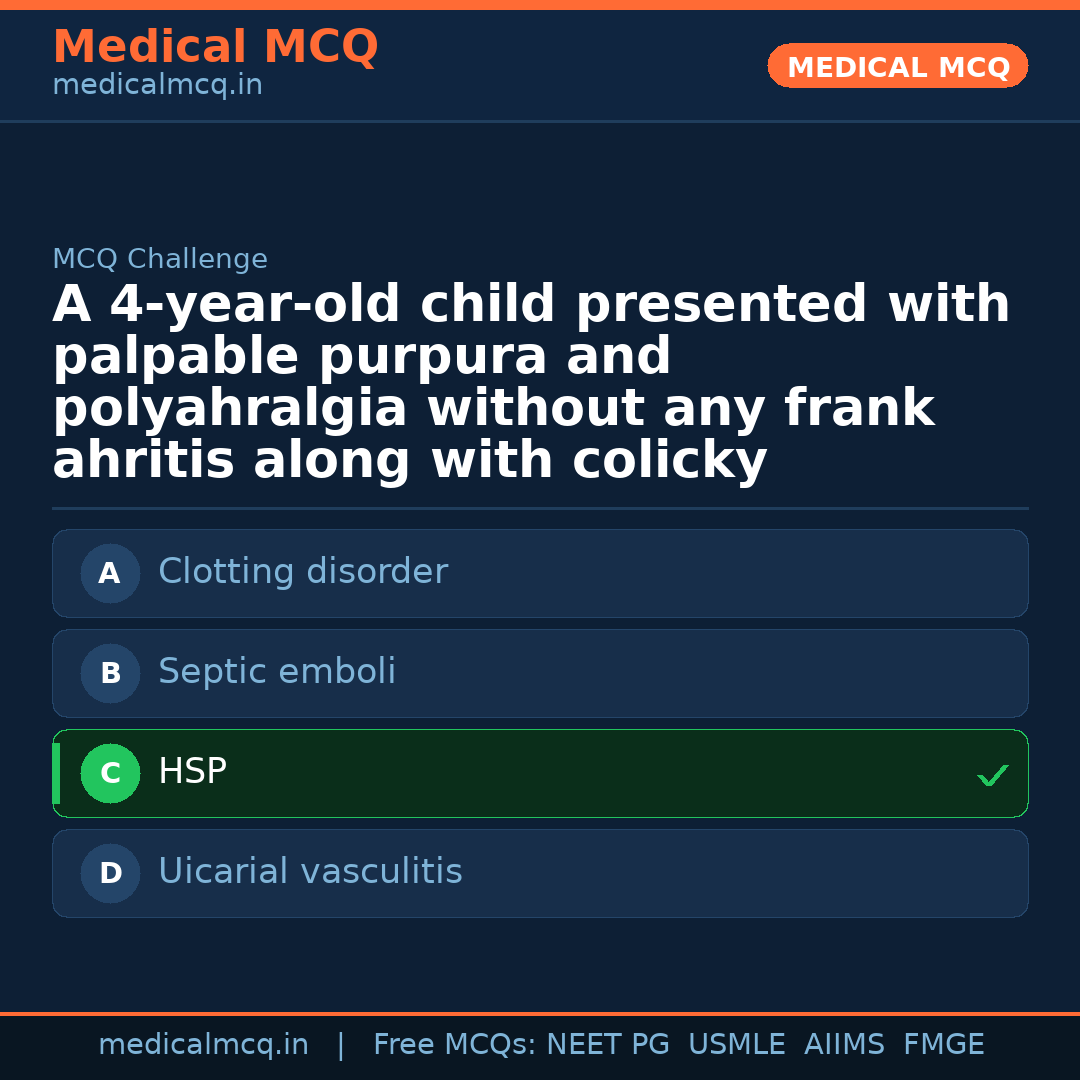Select the Clotting disorder answer text
This screenshot has width=1080, height=1080.
302,572
